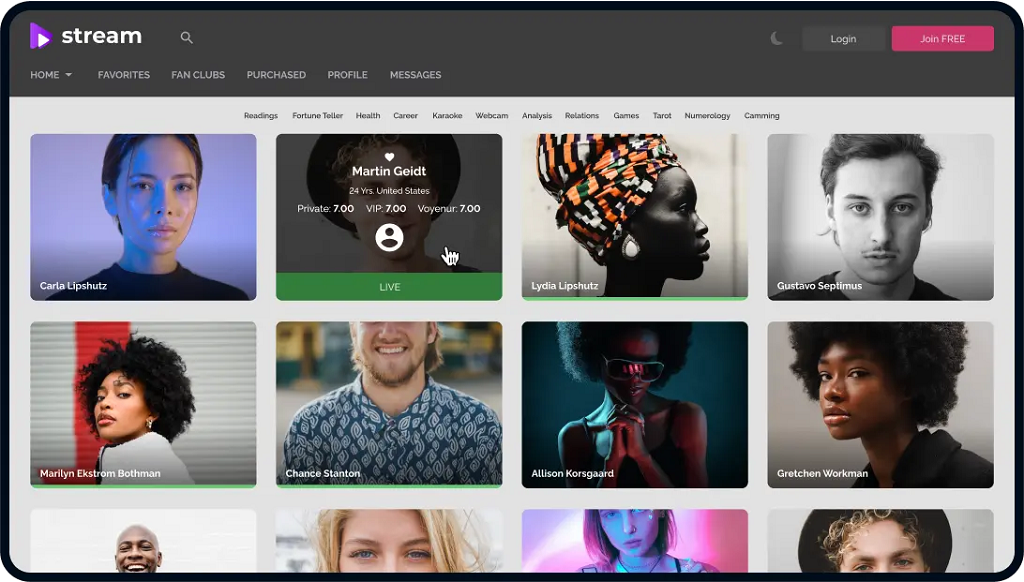
Task: Filter by Fortune Teller category
Action: (317, 116)
